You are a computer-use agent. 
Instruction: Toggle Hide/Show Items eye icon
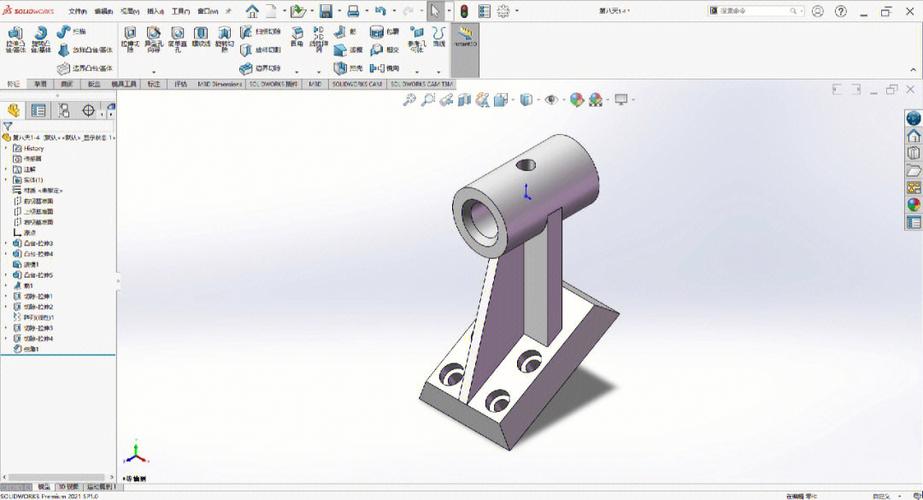551,100
